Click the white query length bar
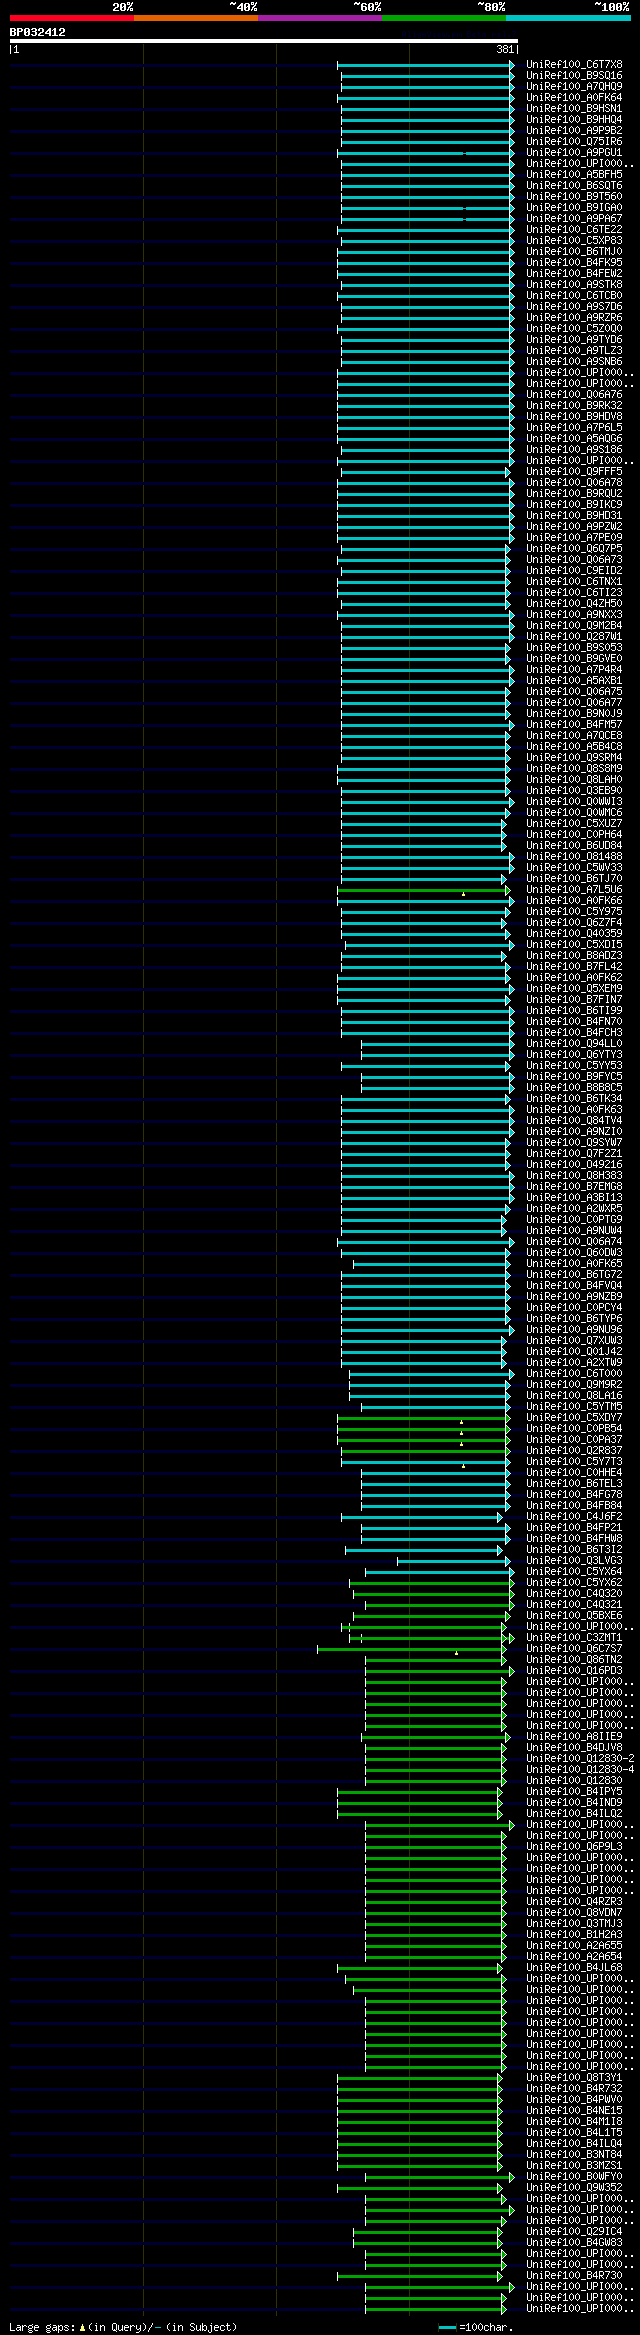 point(264,41)
